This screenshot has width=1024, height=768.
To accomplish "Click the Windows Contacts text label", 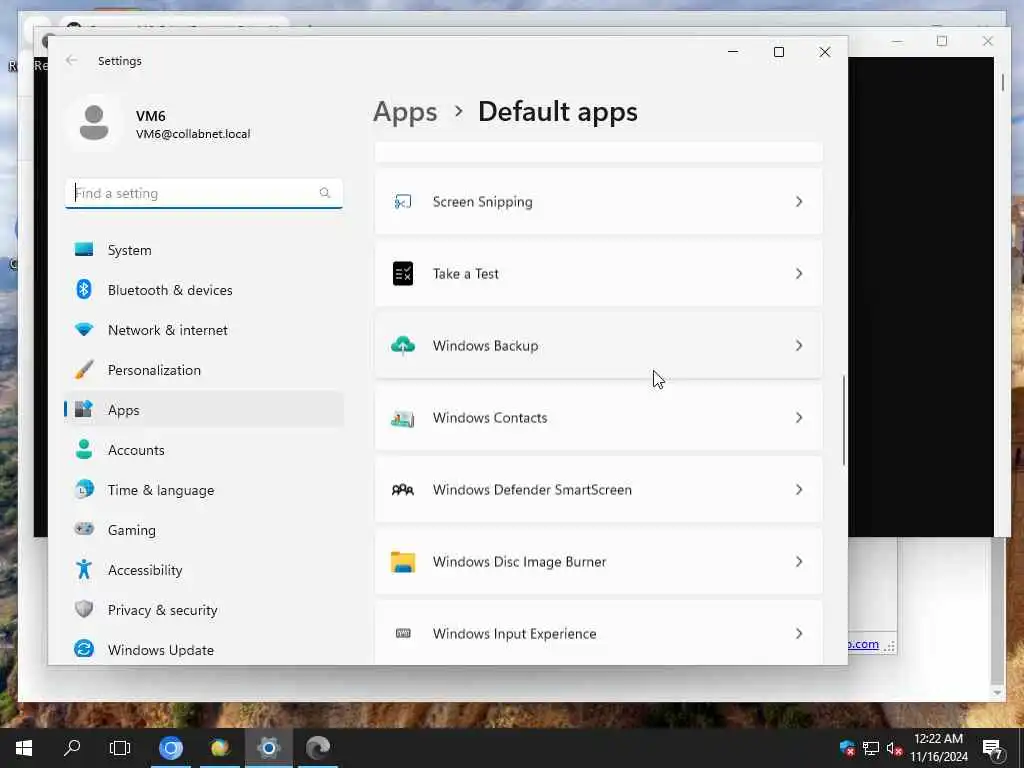I will pos(490,418).
